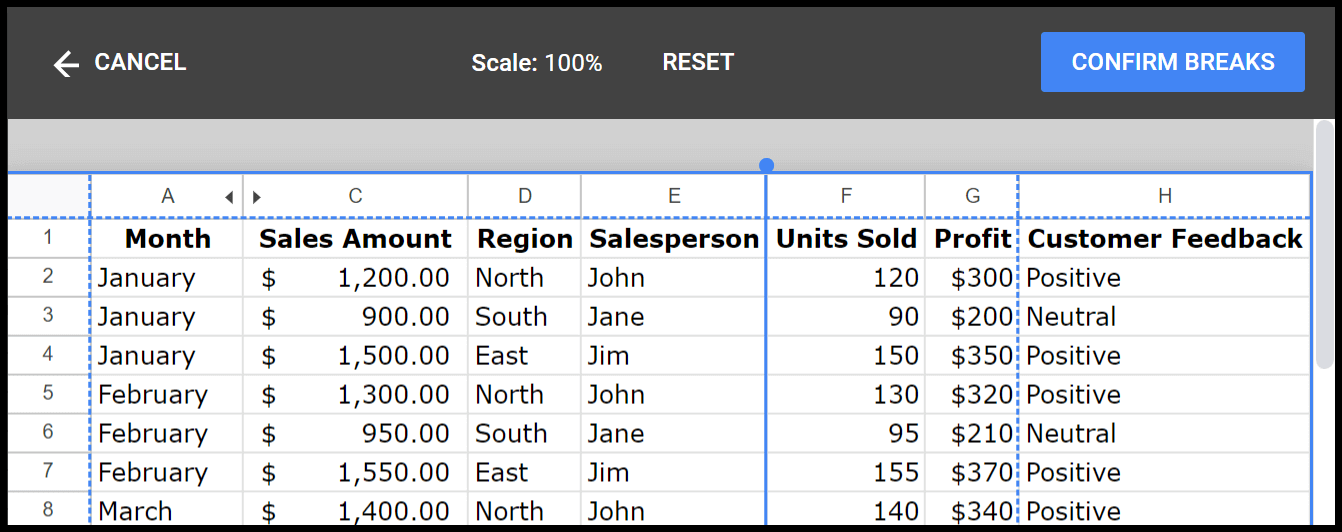
Task: Click the March cell in row 8
Action: click(x=167, y=509)
